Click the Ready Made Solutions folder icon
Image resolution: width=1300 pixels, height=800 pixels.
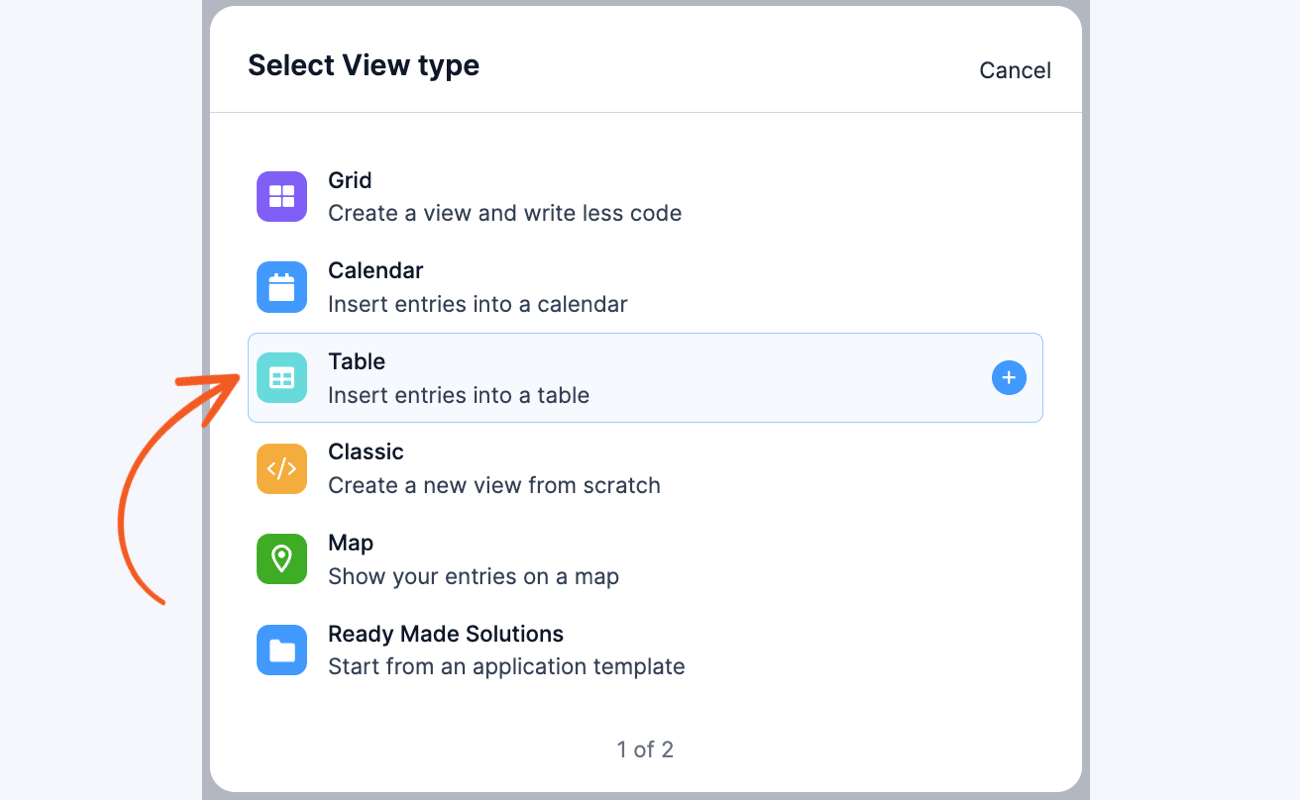pos(281,650)
